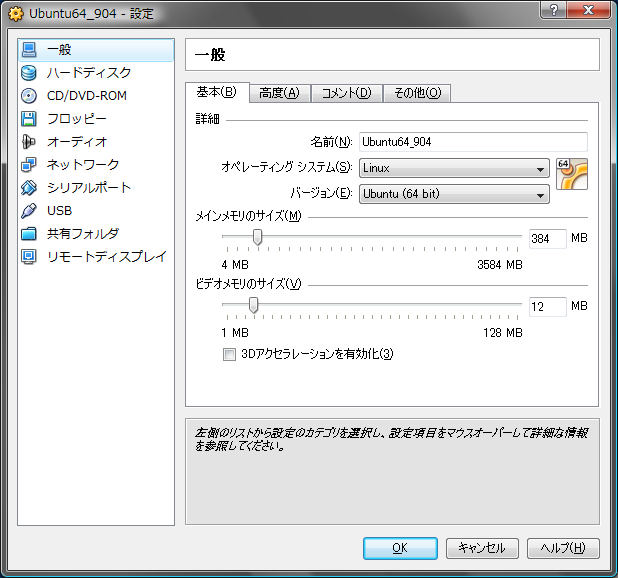Click the OK button

pos(400,548)
